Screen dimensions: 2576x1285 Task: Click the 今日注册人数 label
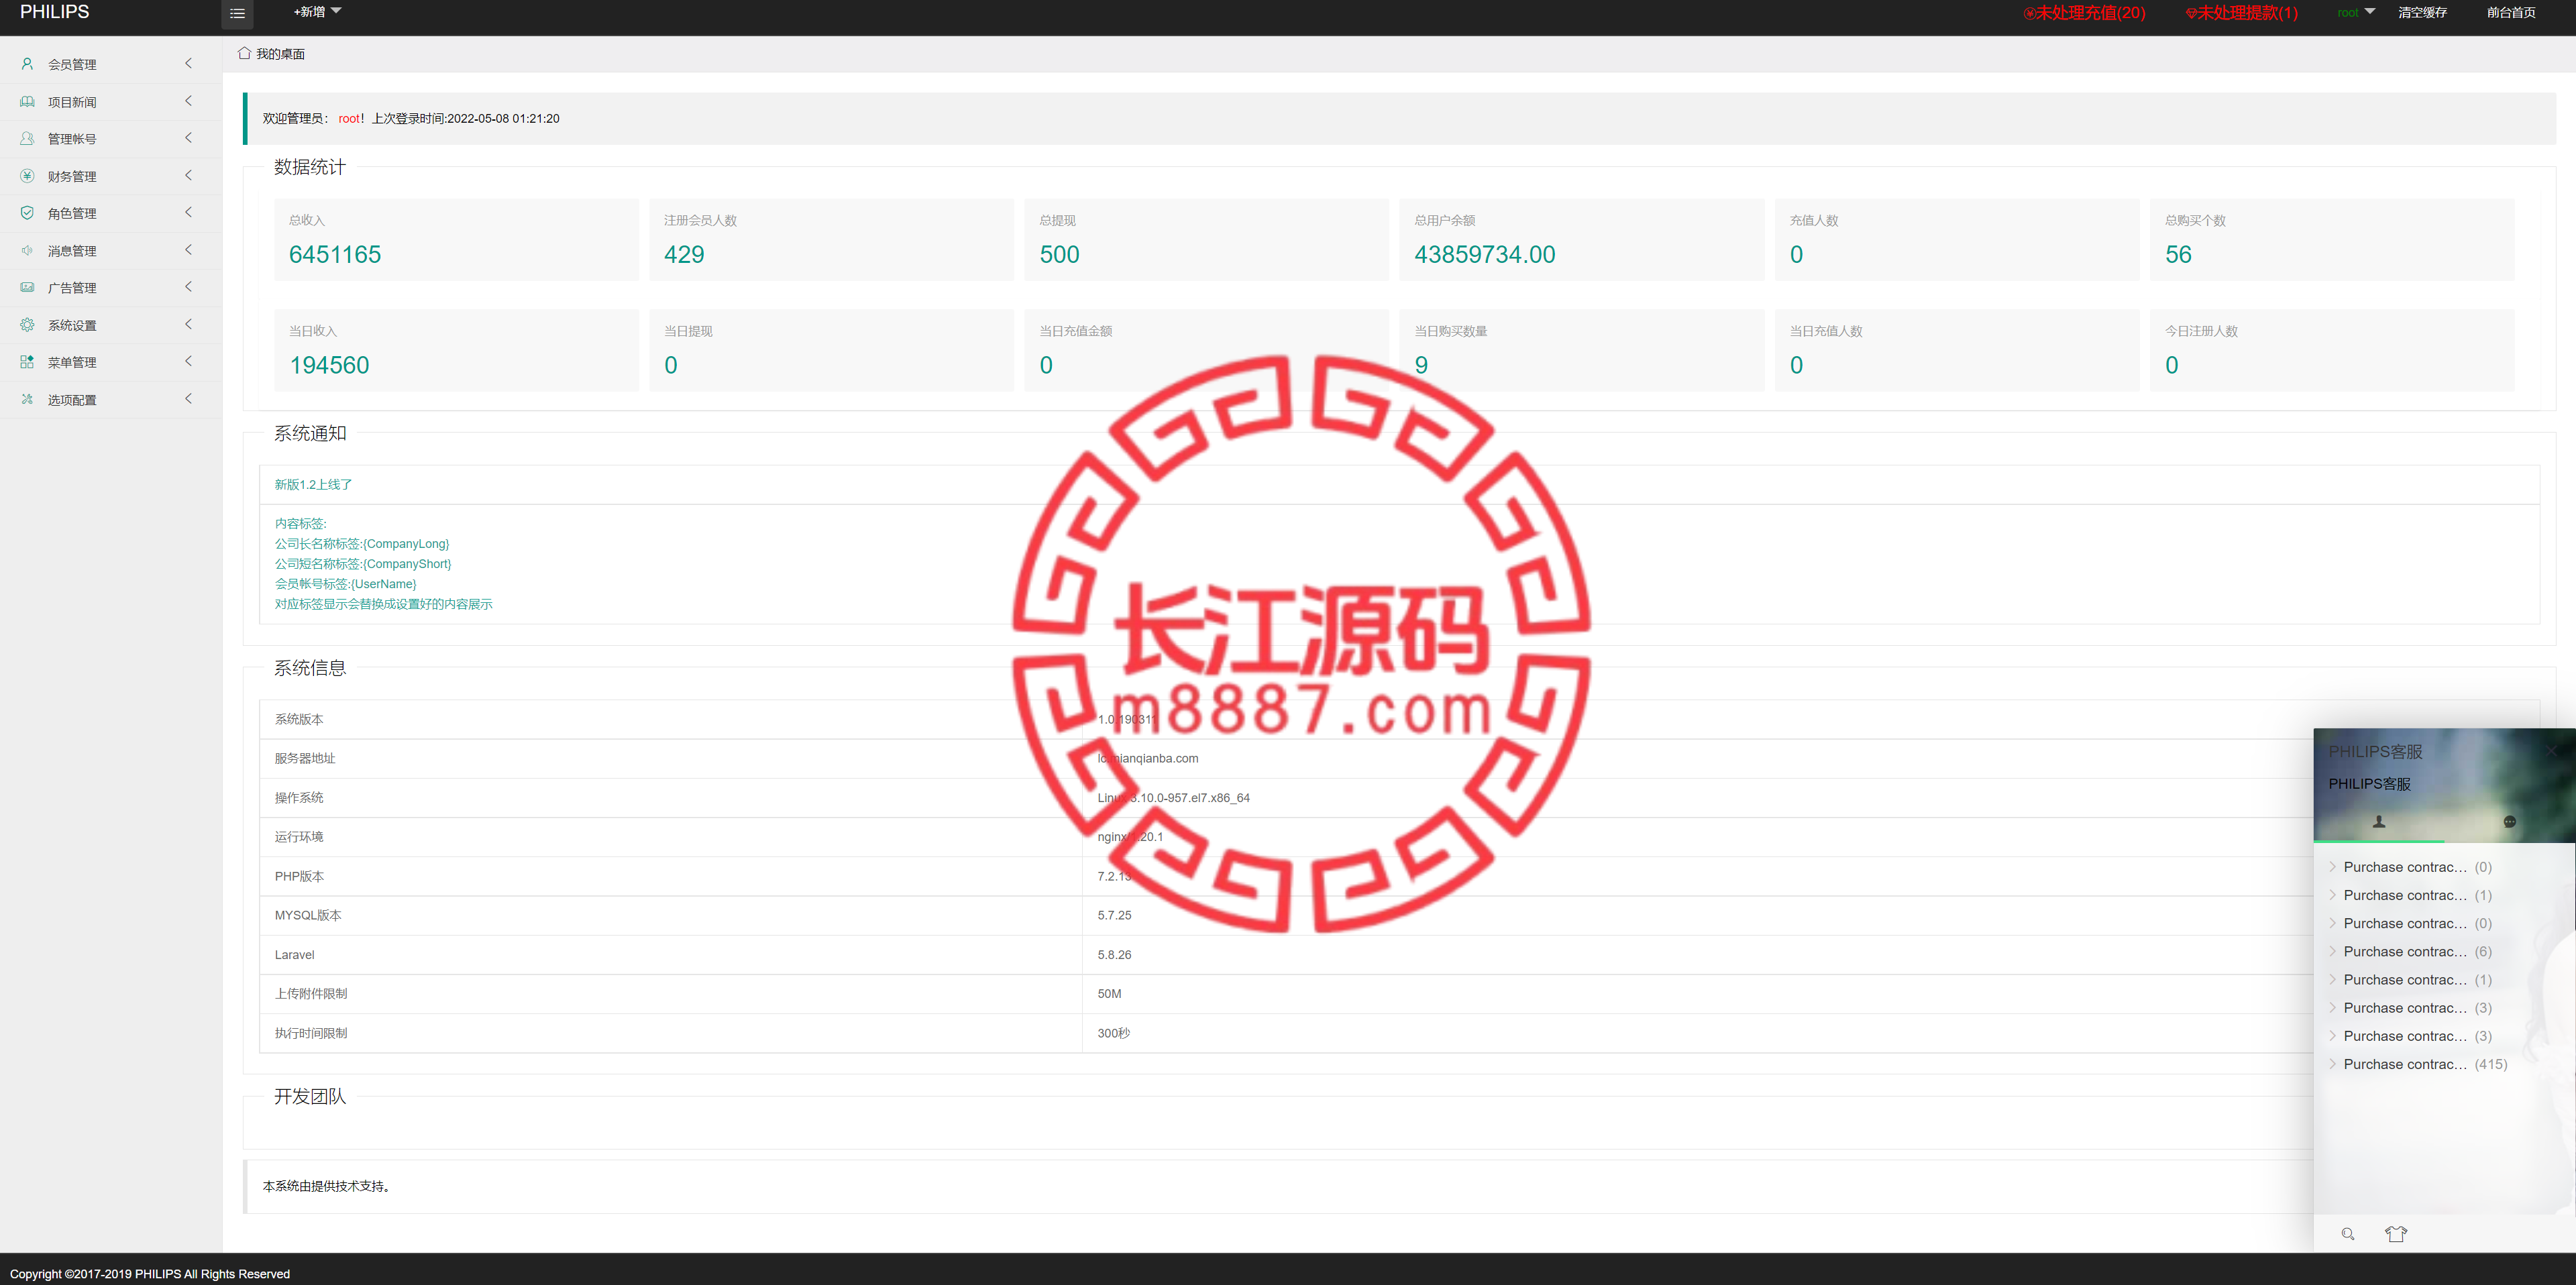point(2201,331)
